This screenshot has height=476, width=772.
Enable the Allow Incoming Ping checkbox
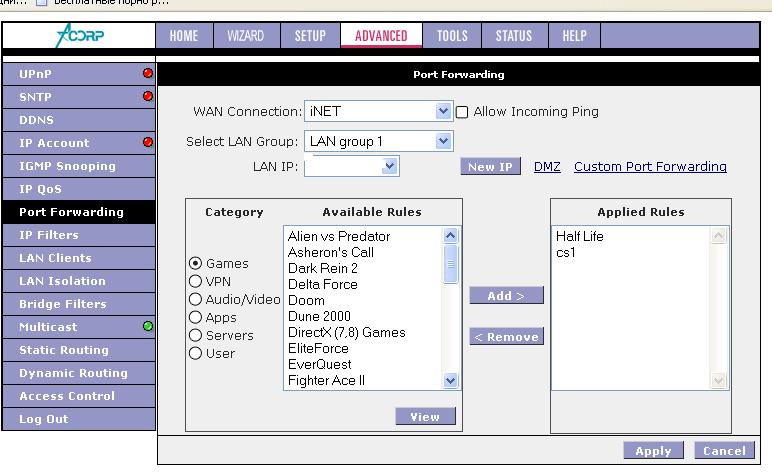462,112
